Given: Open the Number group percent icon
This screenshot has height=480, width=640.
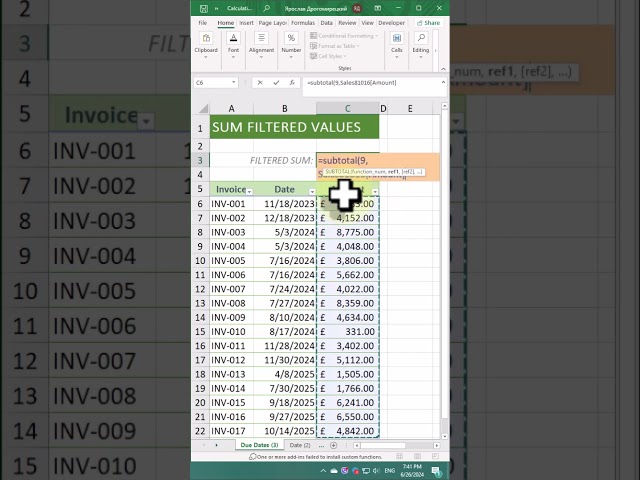Looking at the screenshot, I should [x=291, y=38].
